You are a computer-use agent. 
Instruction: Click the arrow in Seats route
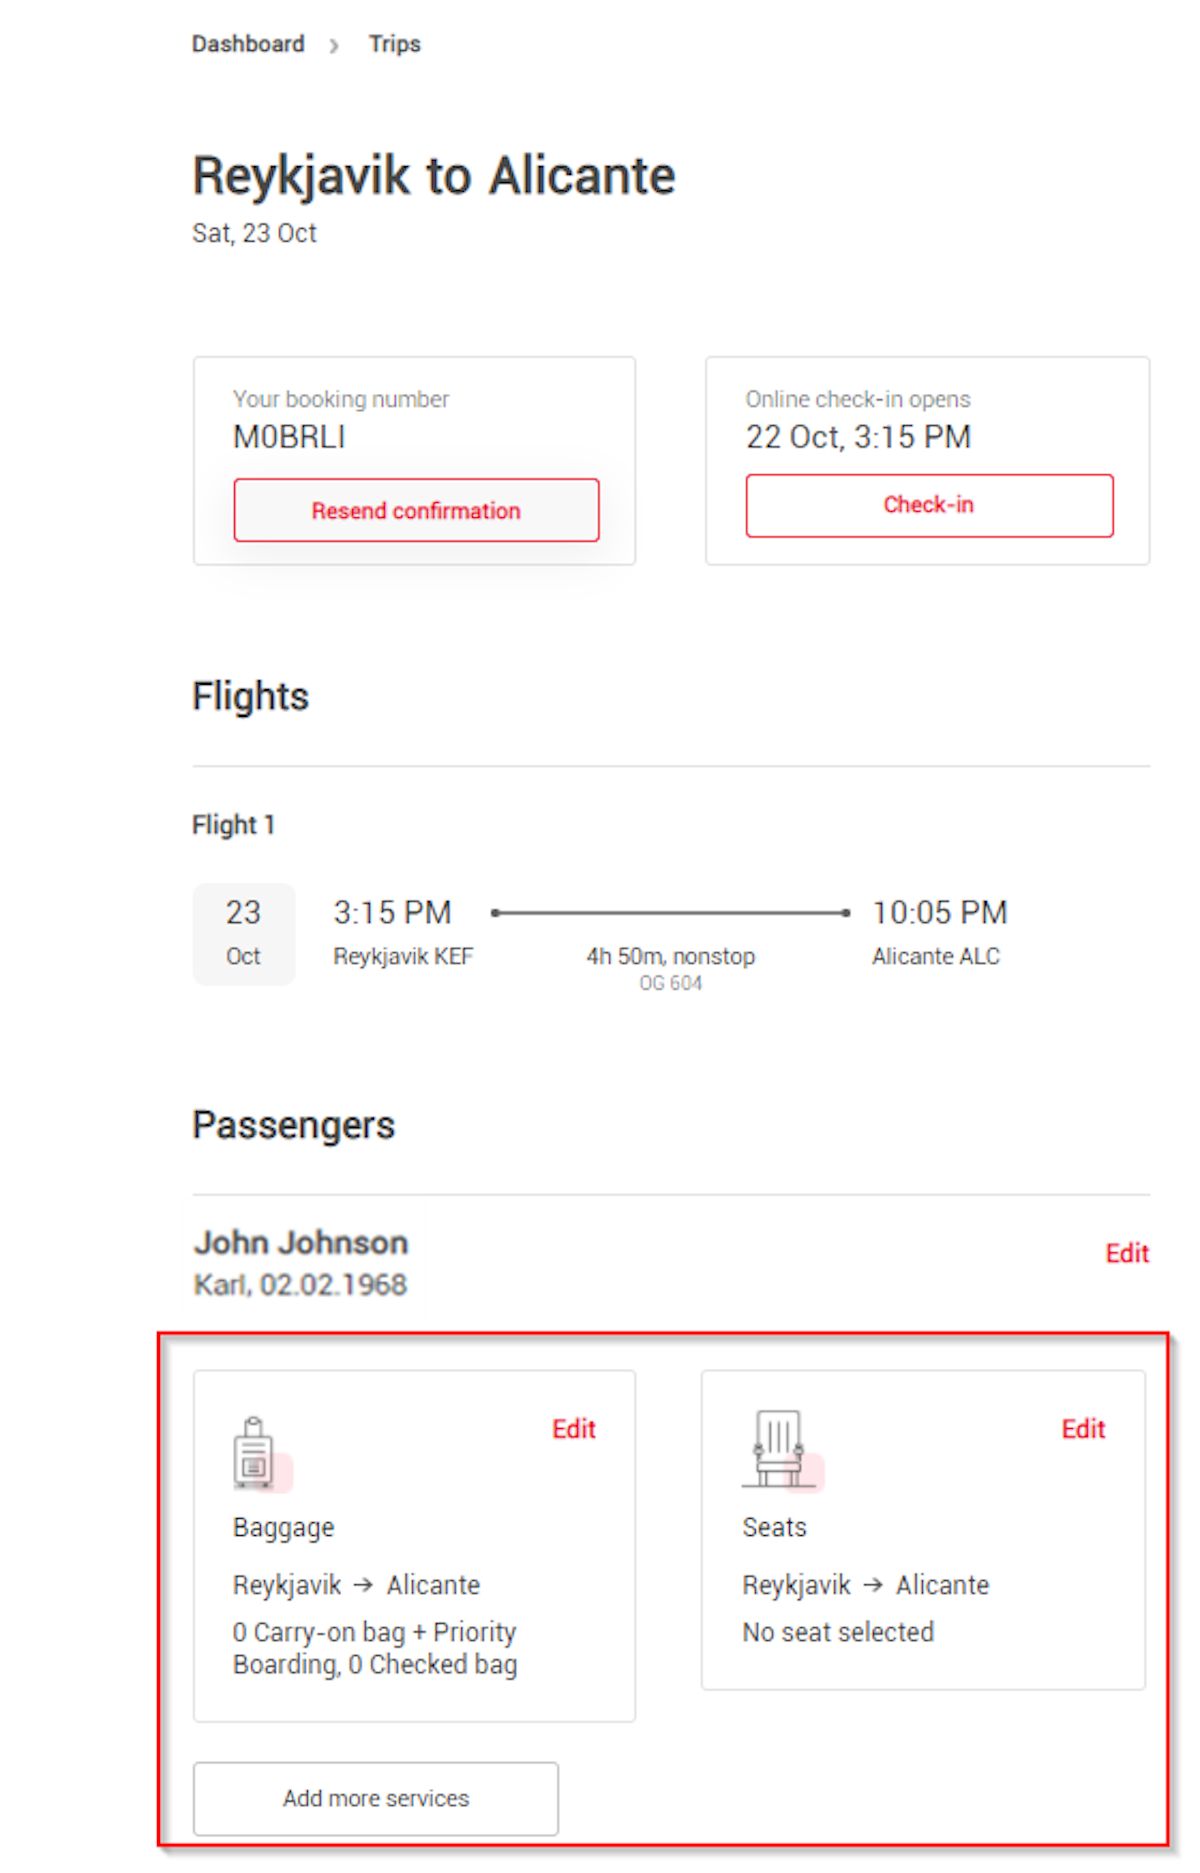(873, 1585)
